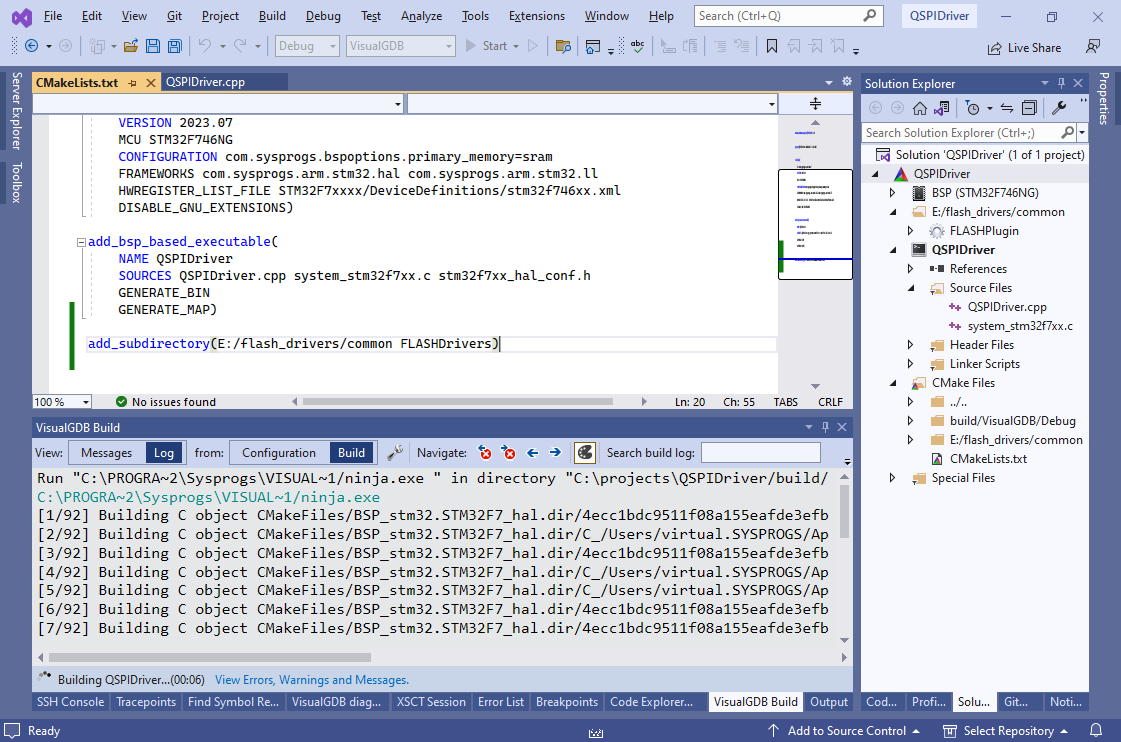Collapse the Source Files folder
The width and height of the screenshot is (1121, 742).
pyautogui.click(x=910, y=288)
